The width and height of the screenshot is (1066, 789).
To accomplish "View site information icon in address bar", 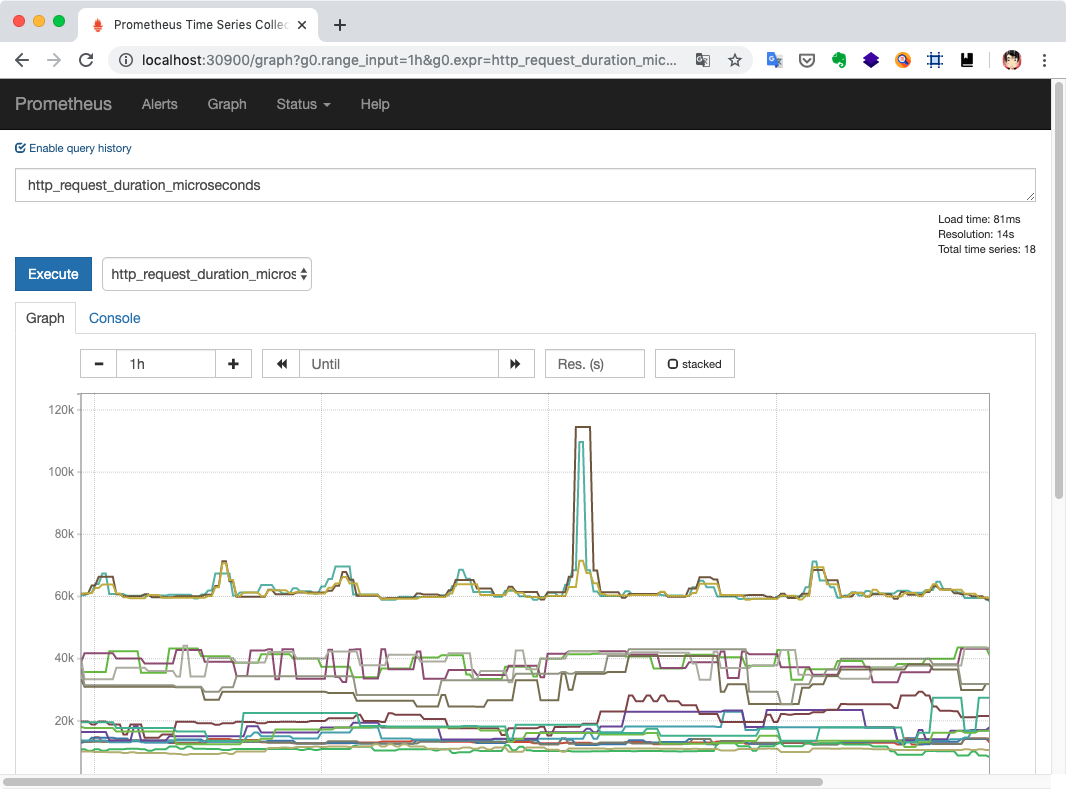I will [126, 60].
